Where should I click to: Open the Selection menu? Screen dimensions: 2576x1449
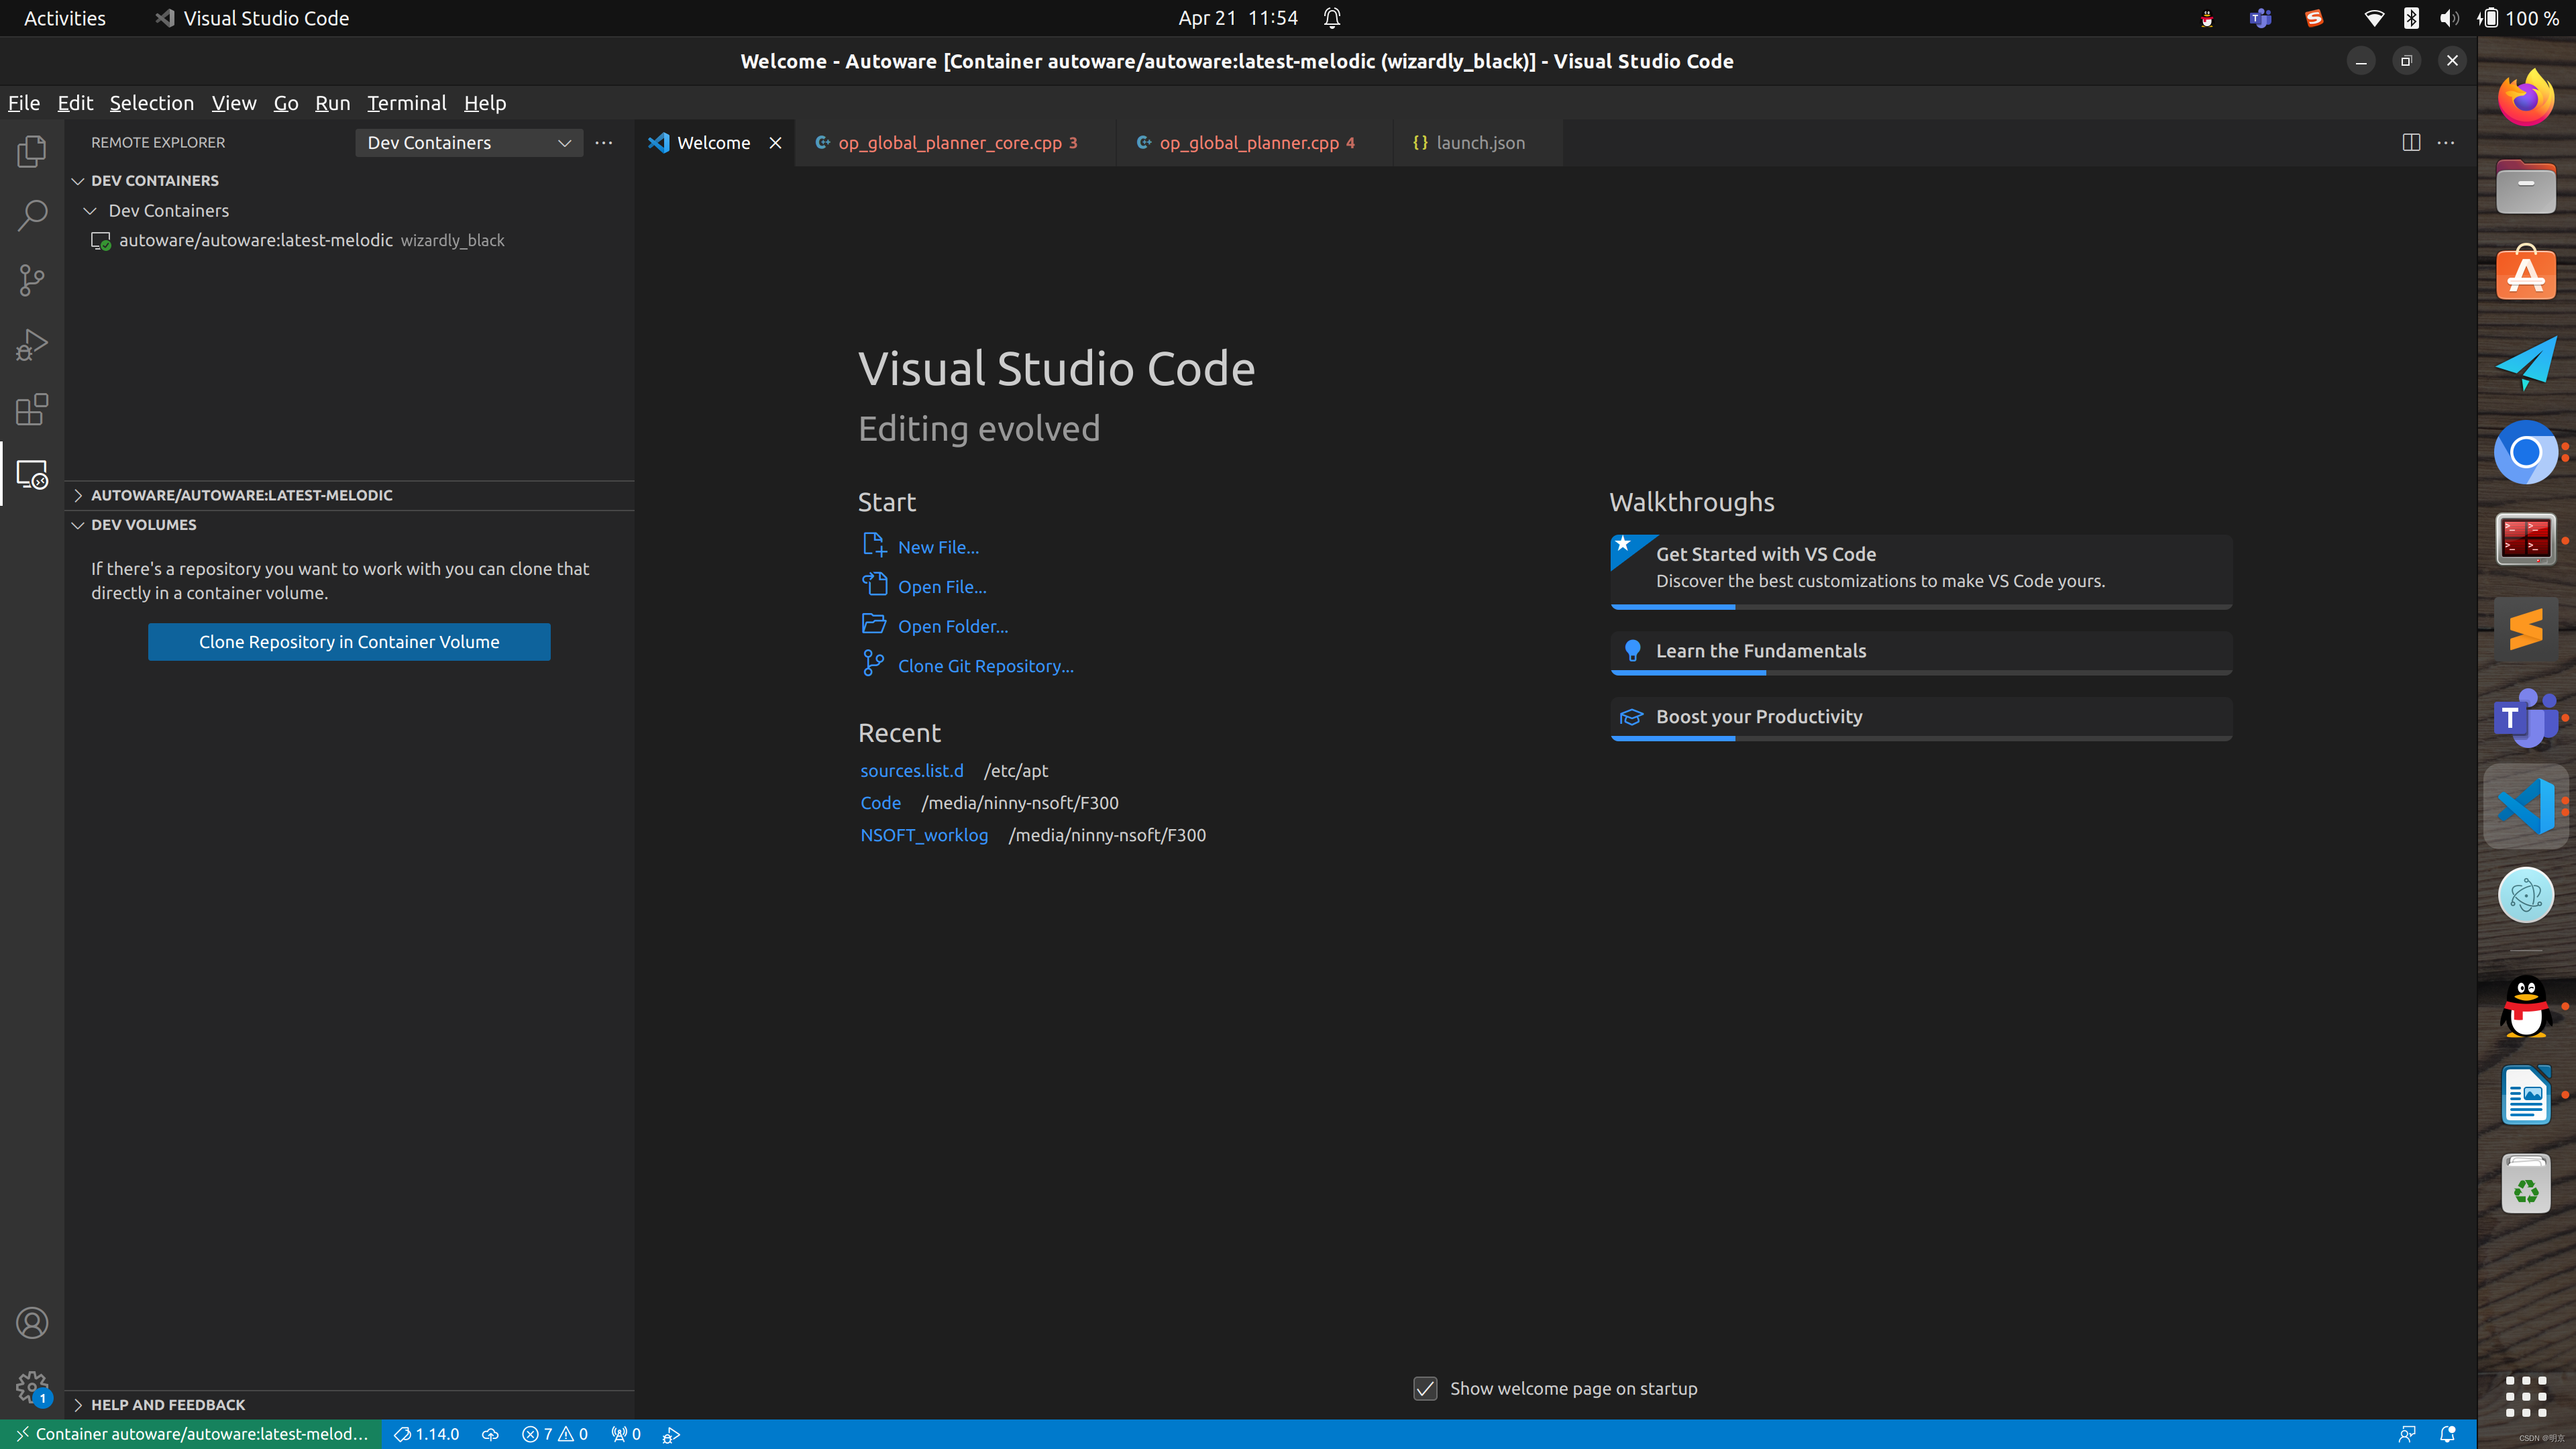click(x=152, y=103)
